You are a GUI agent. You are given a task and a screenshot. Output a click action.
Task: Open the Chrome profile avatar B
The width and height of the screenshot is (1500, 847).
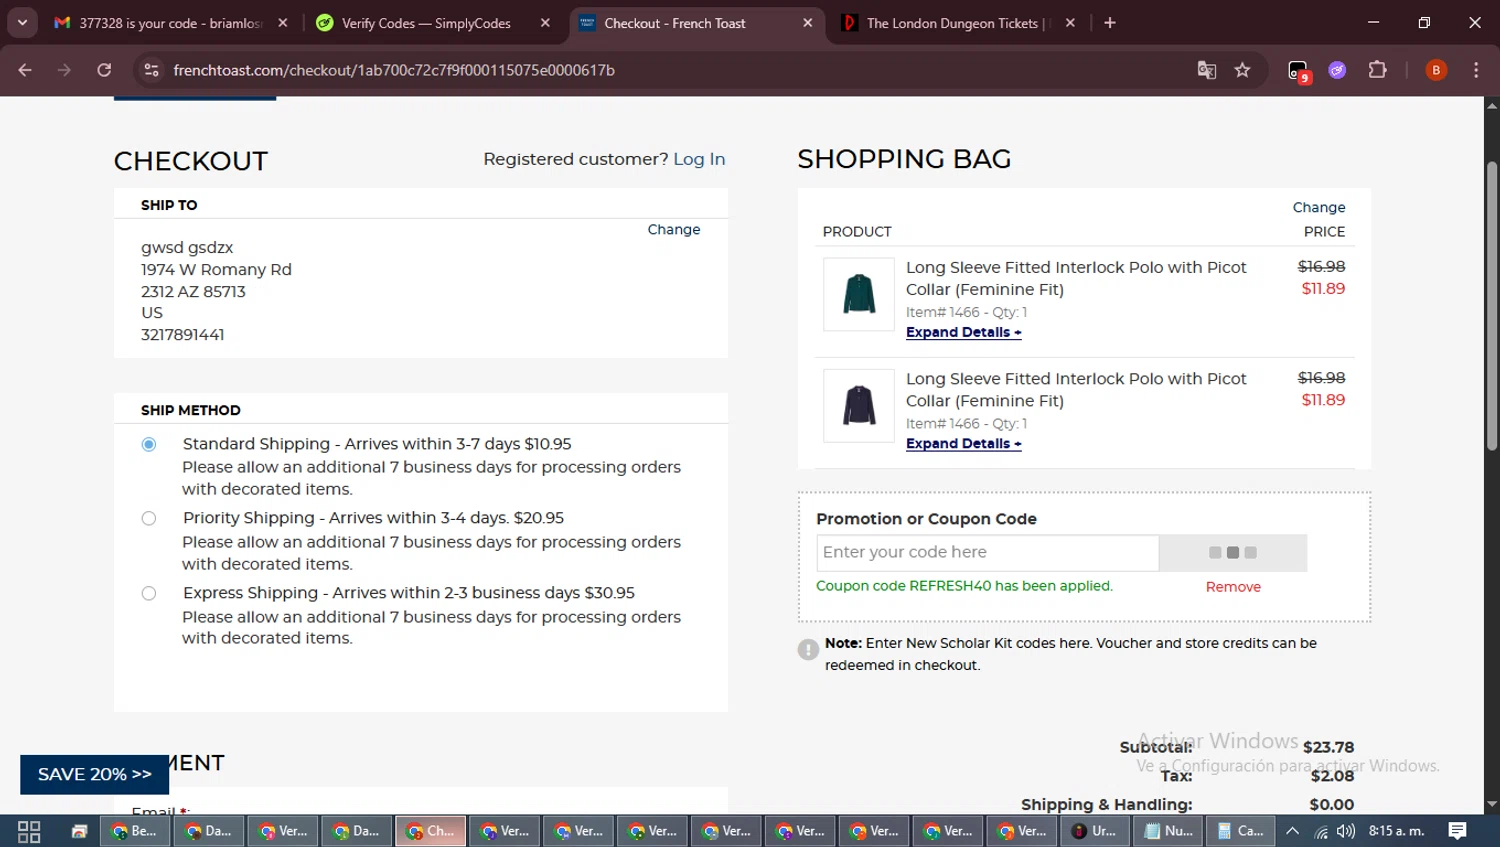coord(1436,70)
